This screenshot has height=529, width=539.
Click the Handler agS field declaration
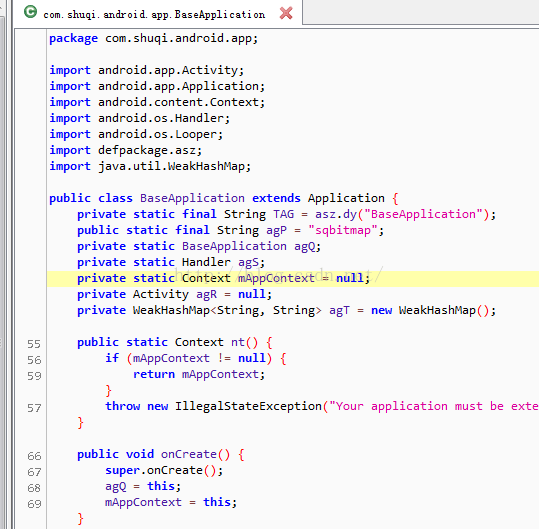[171, 262]
